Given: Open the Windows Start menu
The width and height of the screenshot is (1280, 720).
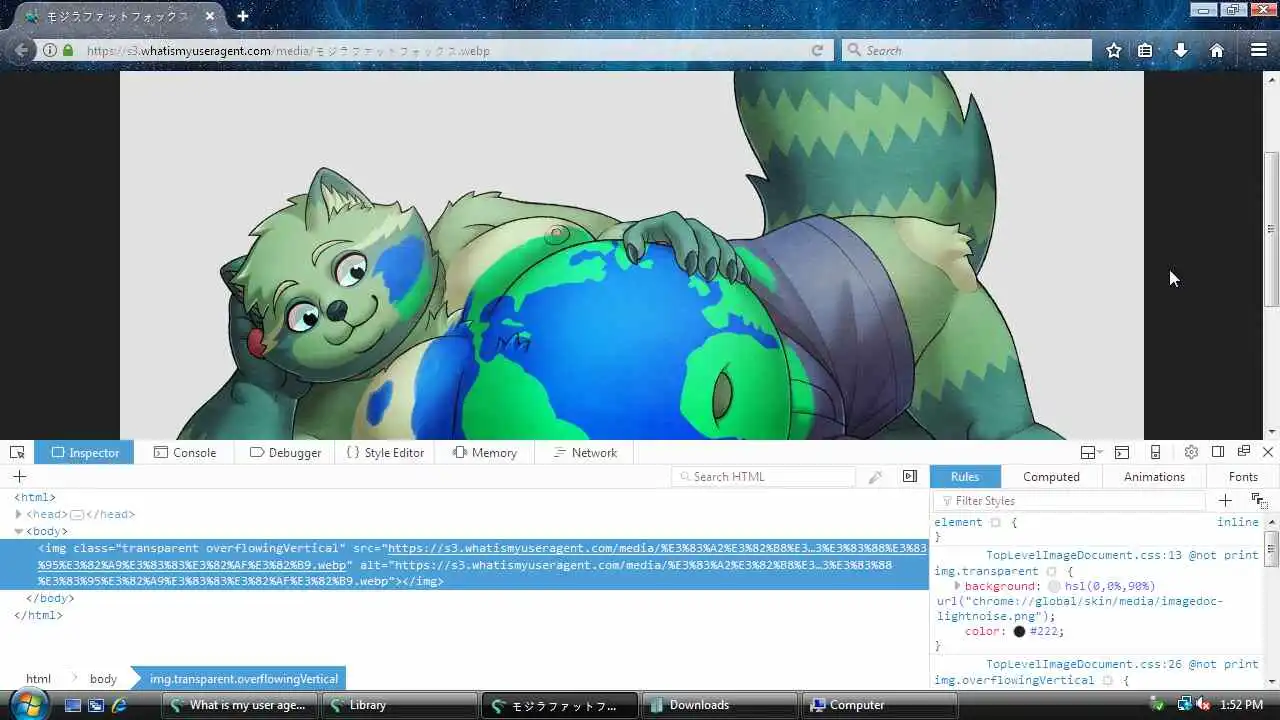Looking at the screenshot, I should [27, 704].
